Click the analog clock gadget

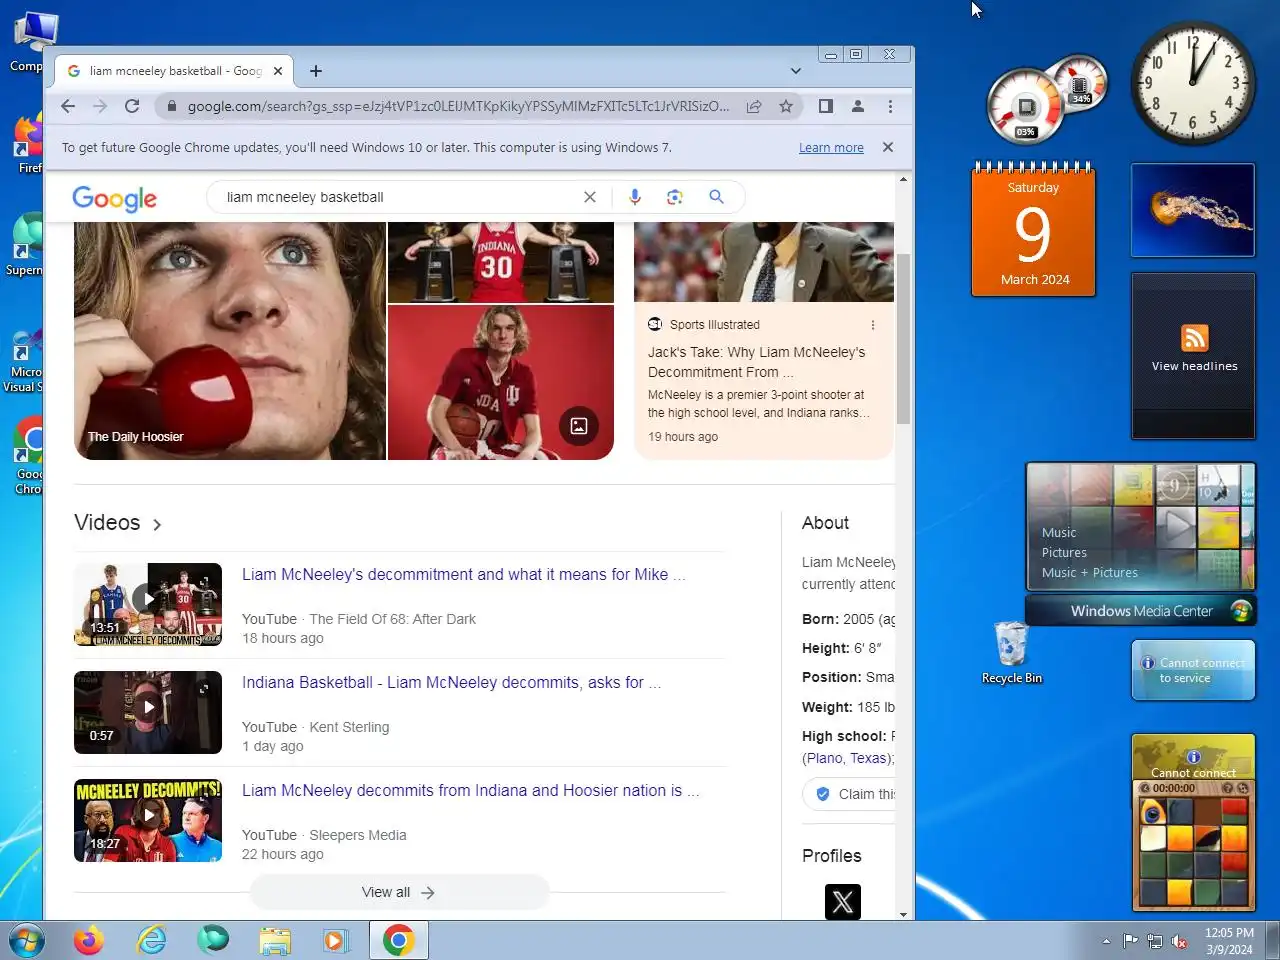1193,84
